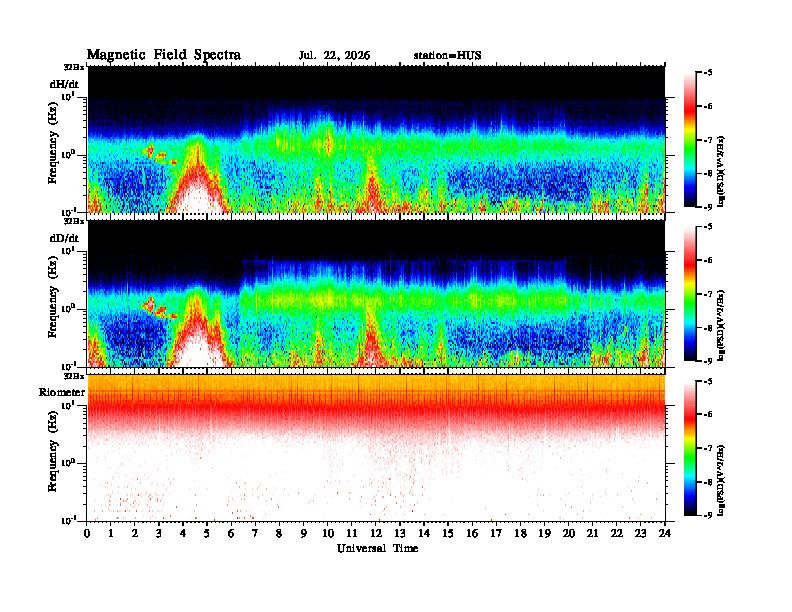Click hour "10" on the Universal Time axis
Viewport: 792px width, 612px height.
[x=328, y=533]
